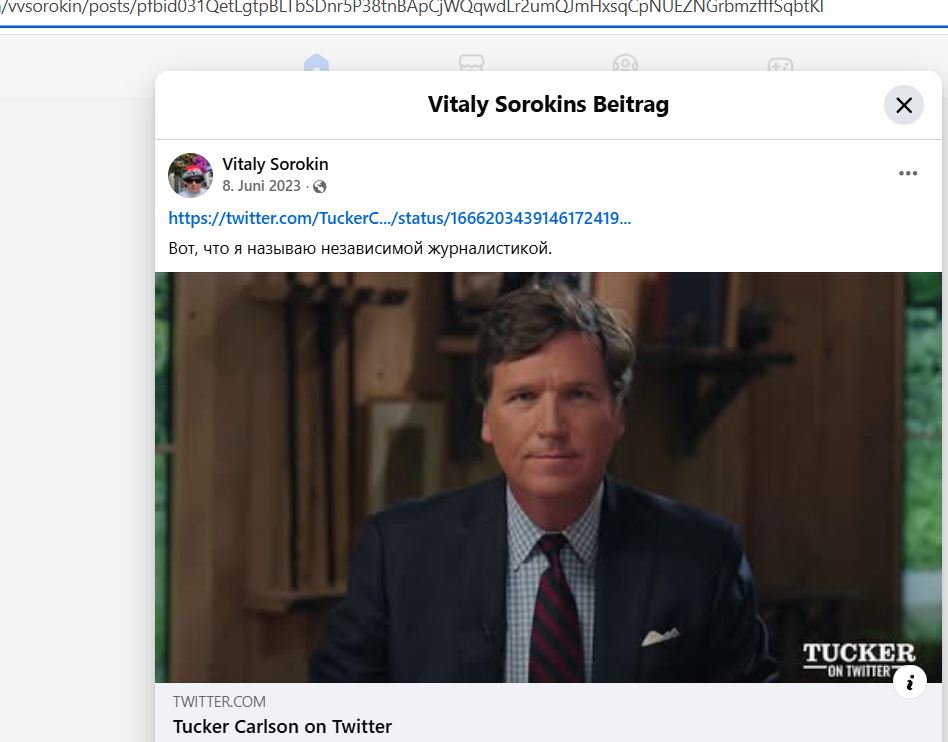Click the Russian post caption text

click(x=360, y=247)
